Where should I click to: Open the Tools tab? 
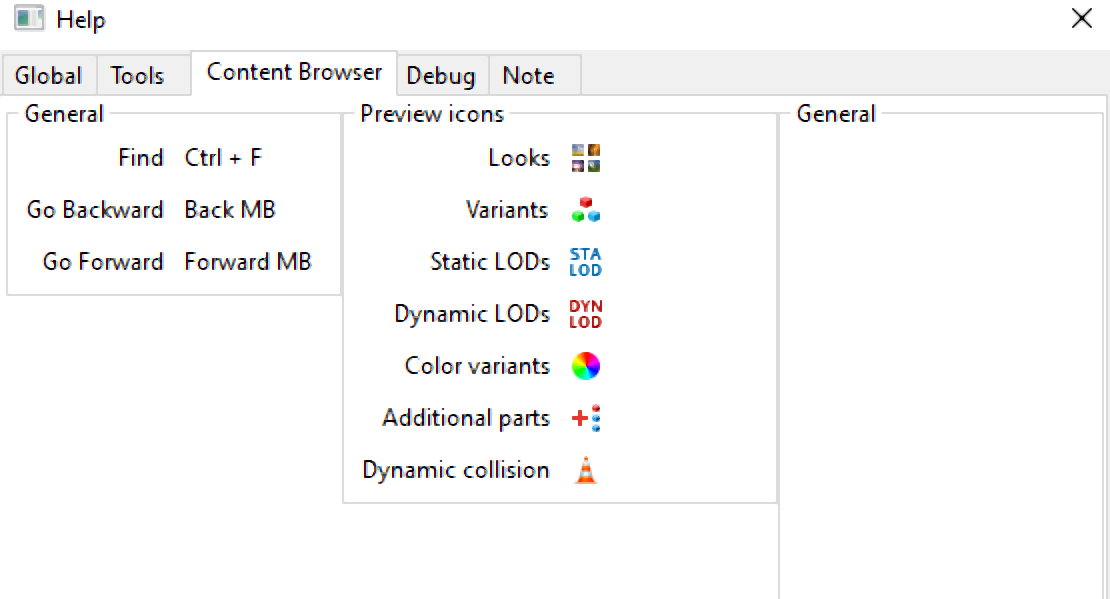coord(137,76)
